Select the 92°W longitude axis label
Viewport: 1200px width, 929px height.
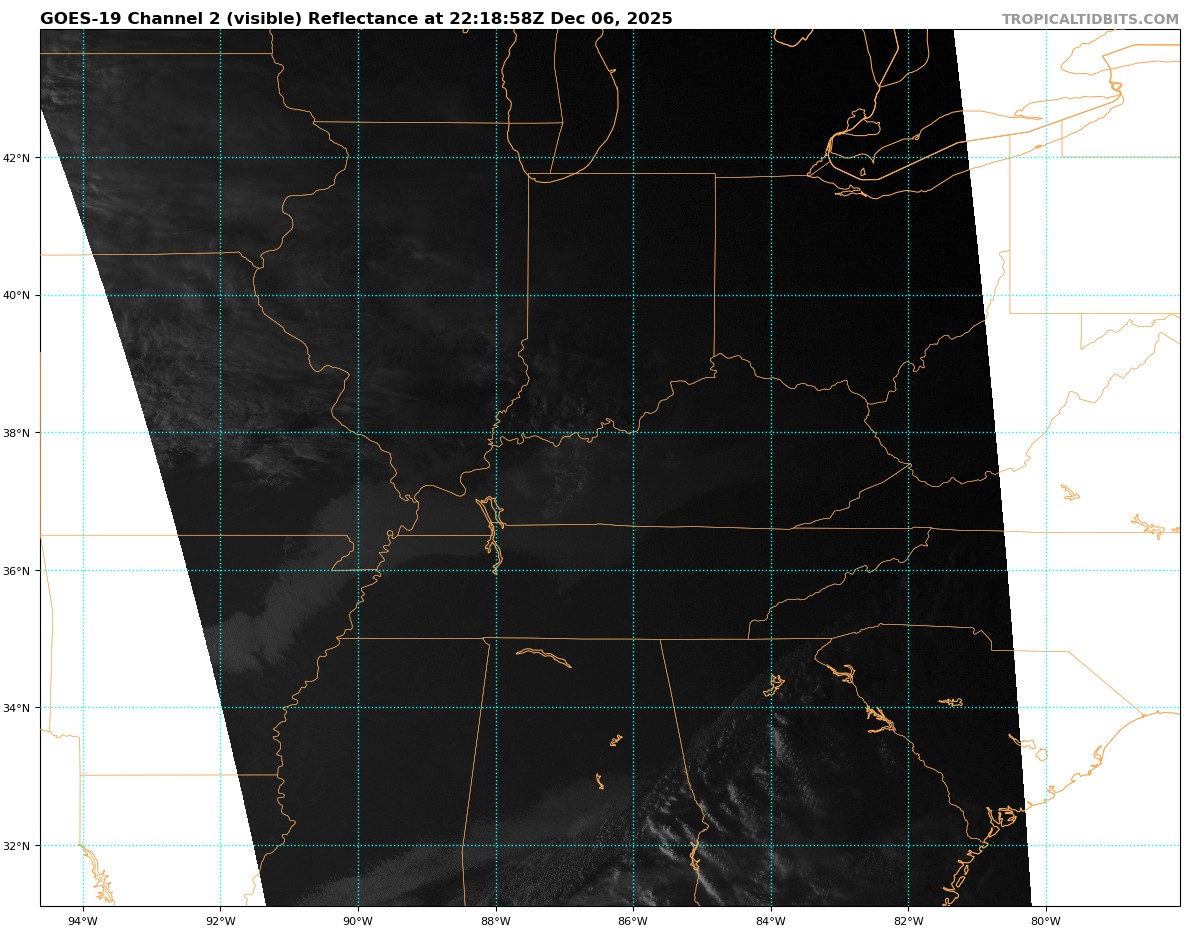[220, 920]
